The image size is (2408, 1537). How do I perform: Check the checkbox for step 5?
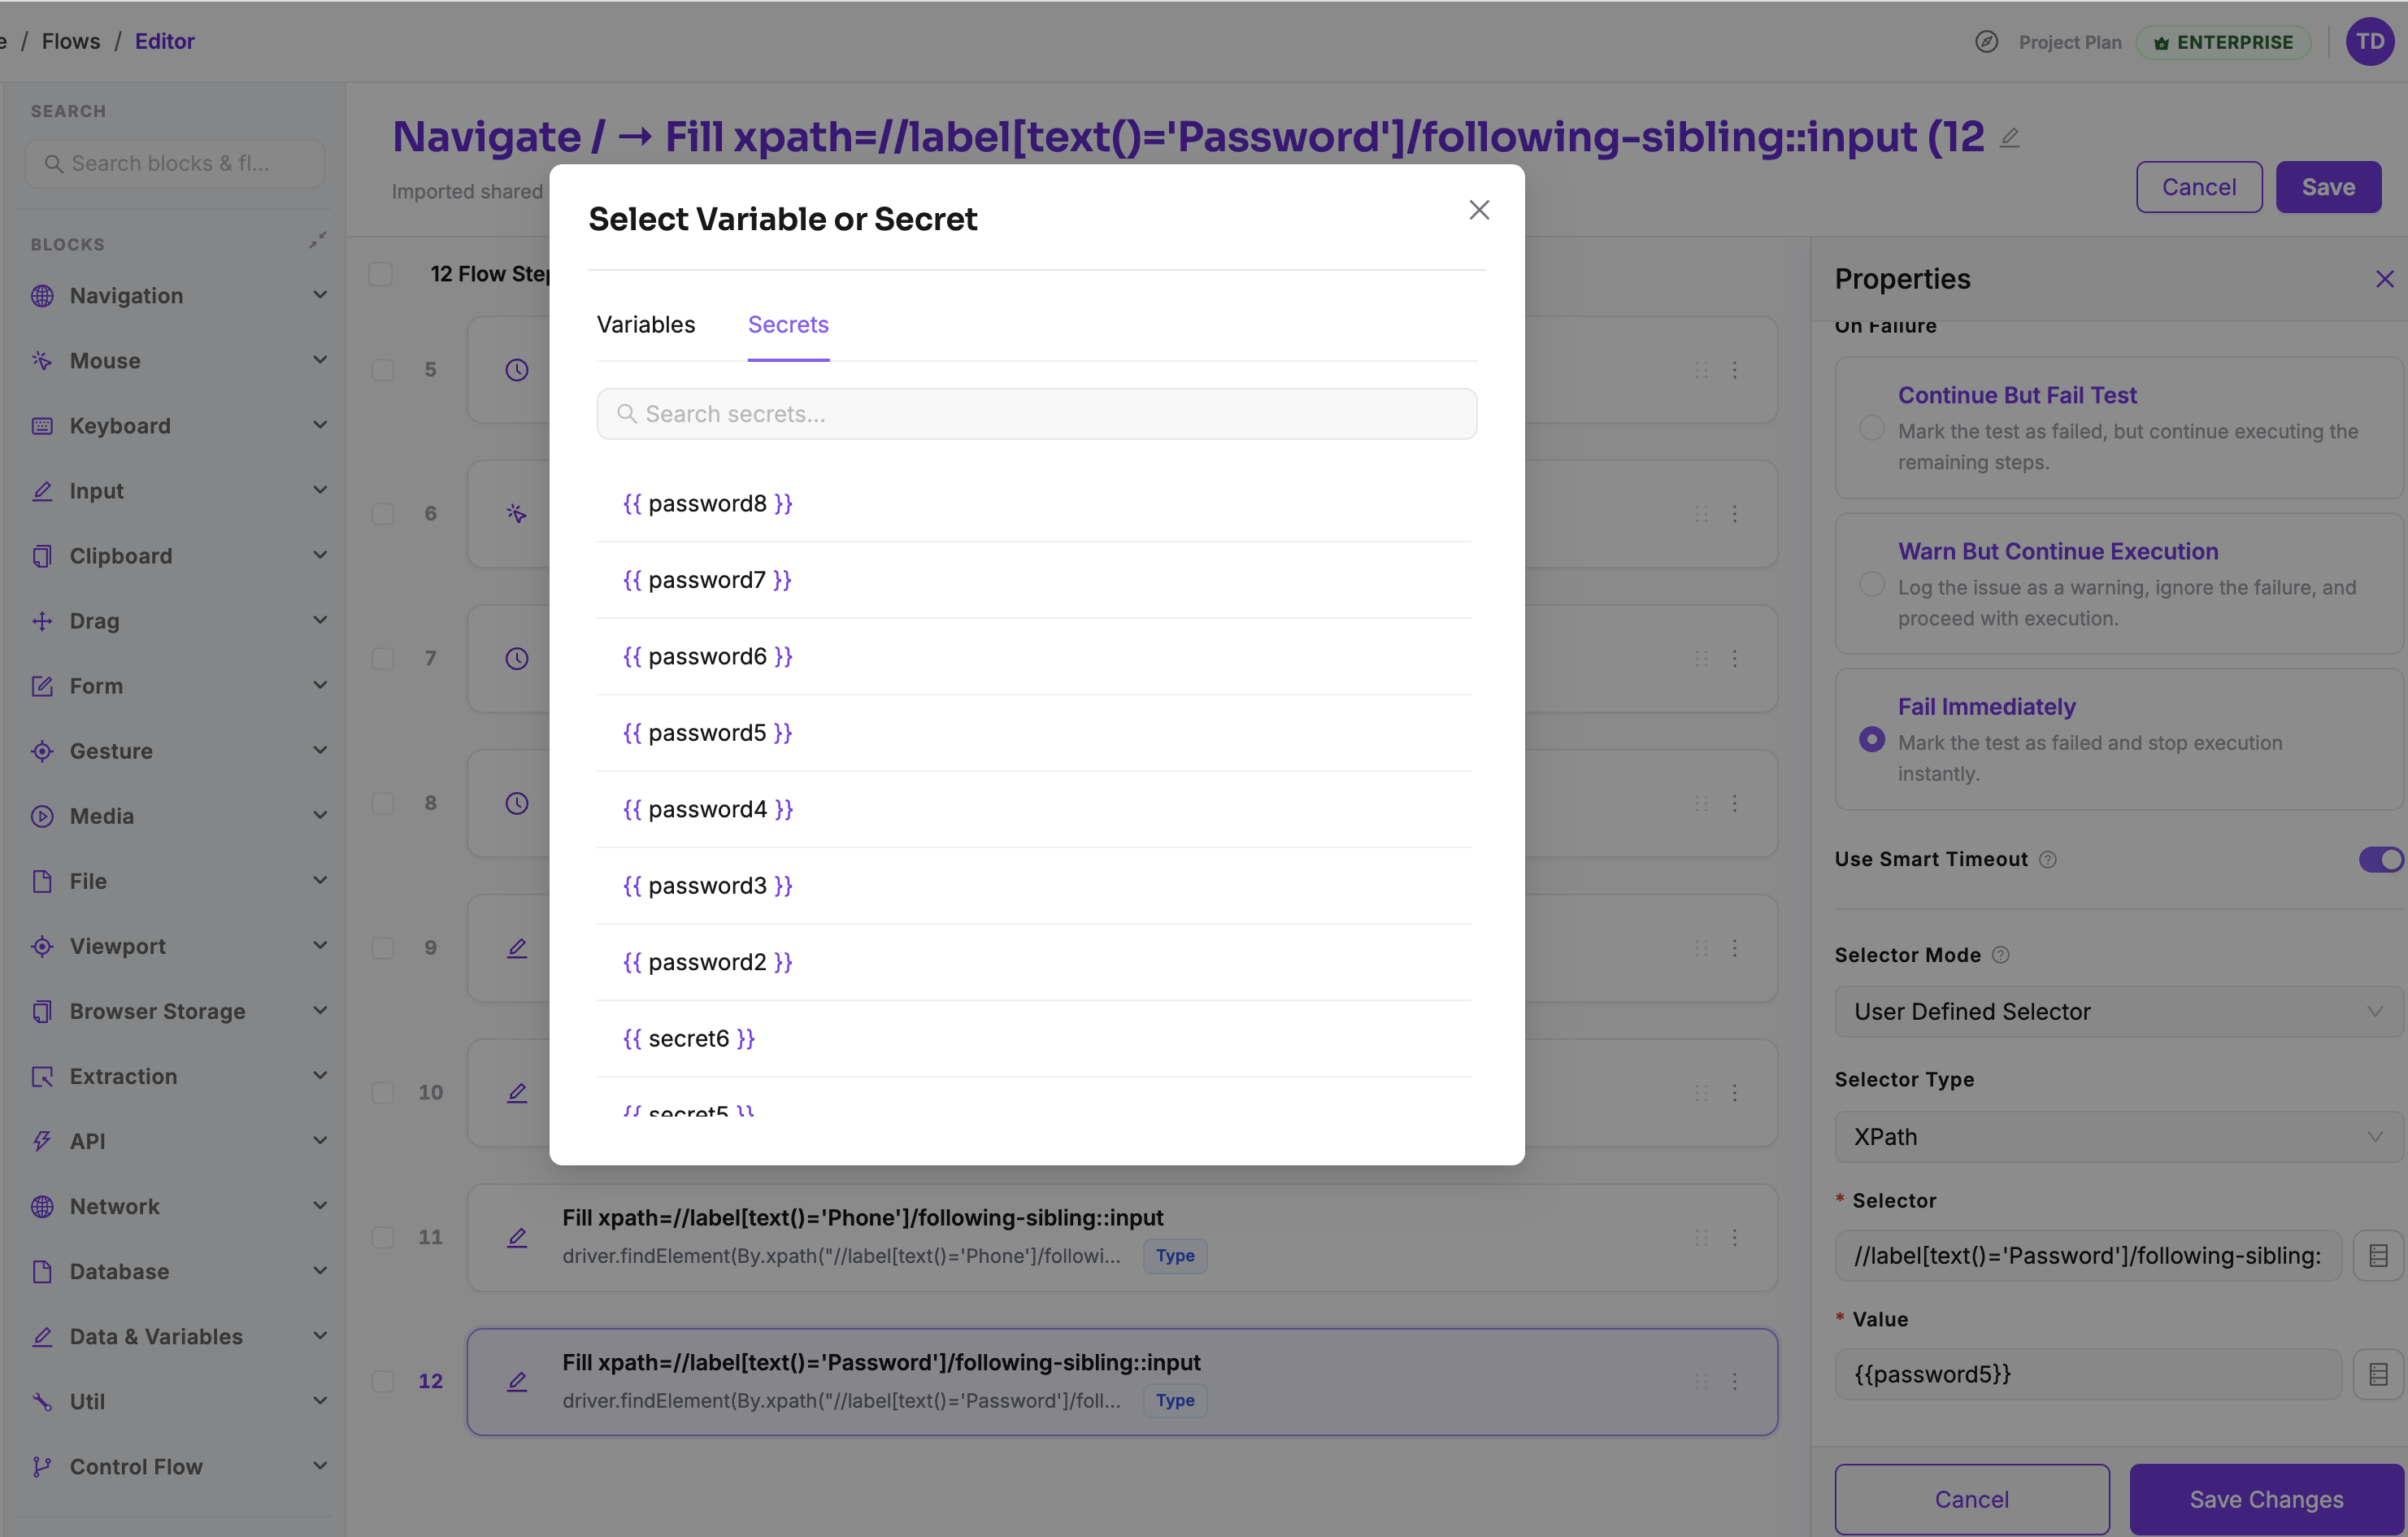(383, 370)
